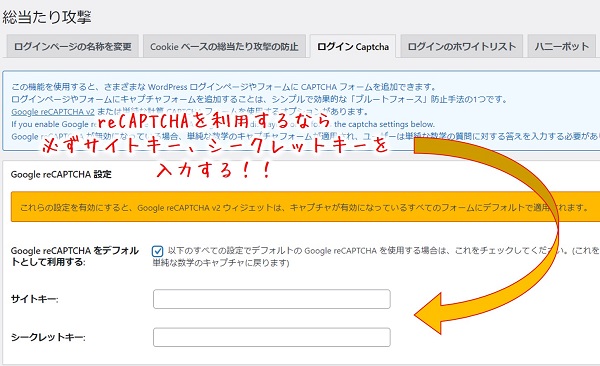Click the 総当たり攻撃 page heading
This screenshot has height=366, width=600.
pos(47,17)
